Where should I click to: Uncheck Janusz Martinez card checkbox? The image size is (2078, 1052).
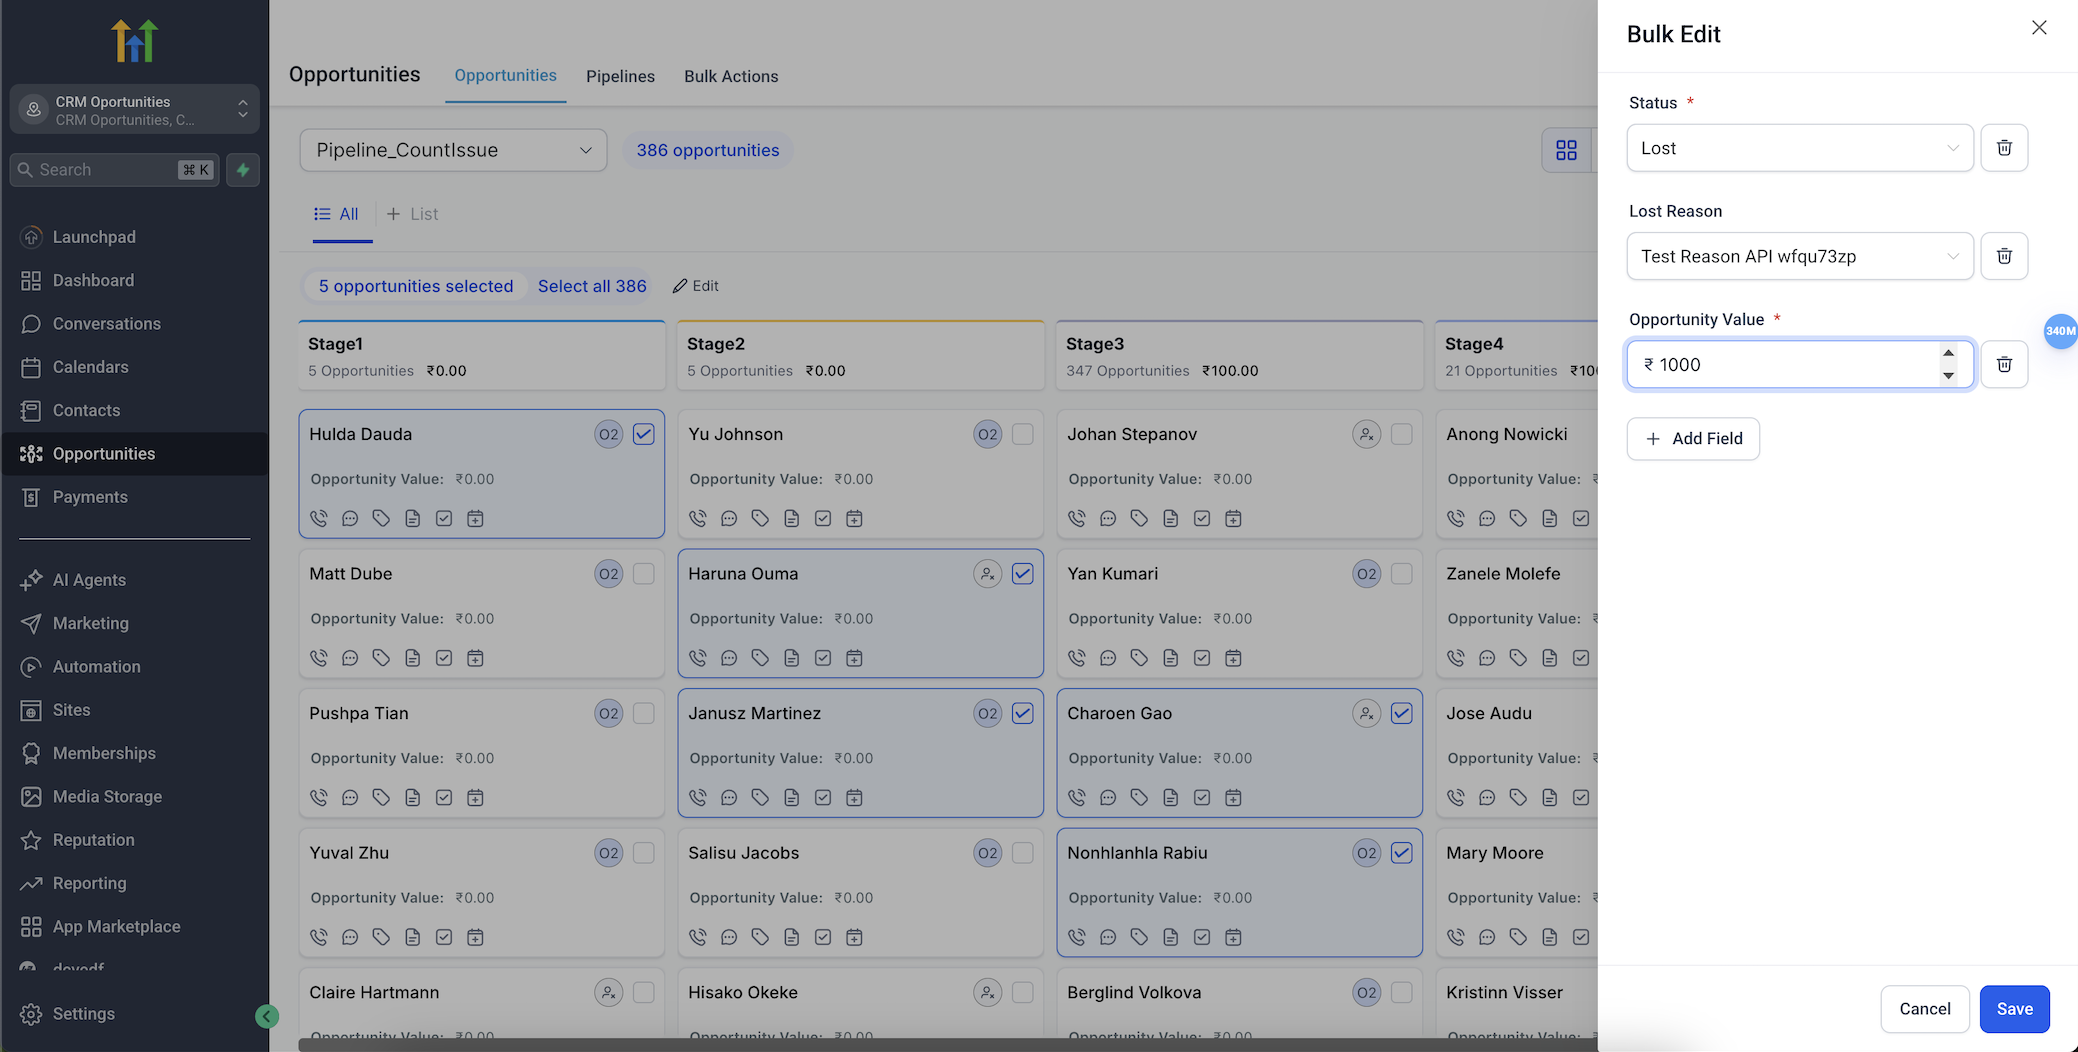click(1022, 713)
